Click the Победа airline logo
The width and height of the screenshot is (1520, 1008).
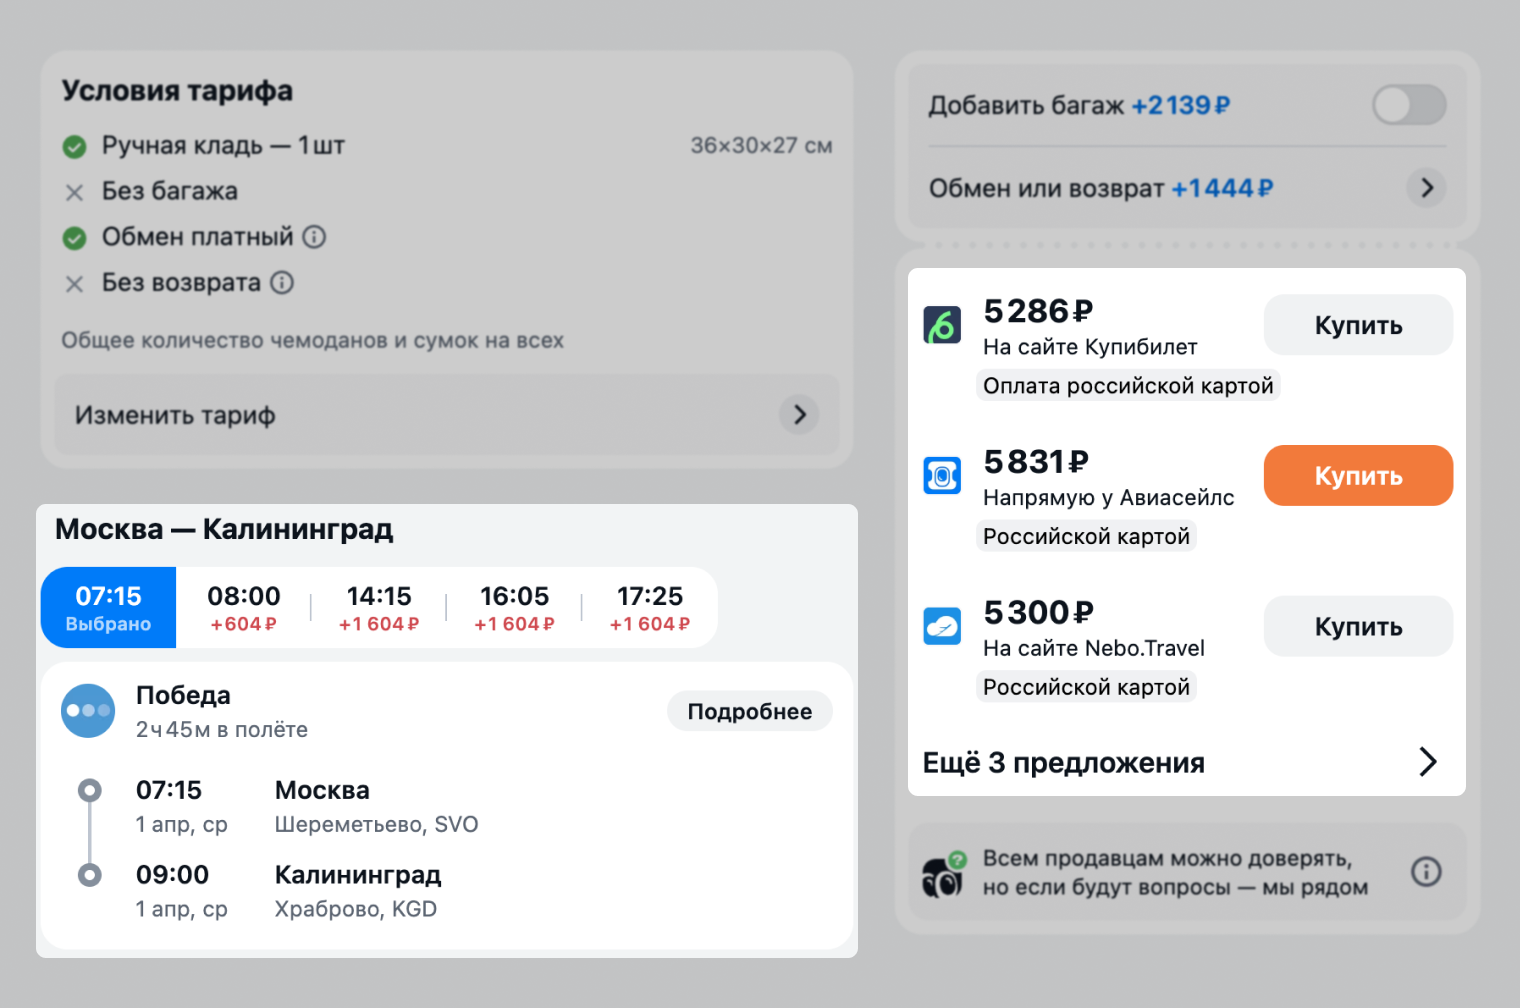88,710
